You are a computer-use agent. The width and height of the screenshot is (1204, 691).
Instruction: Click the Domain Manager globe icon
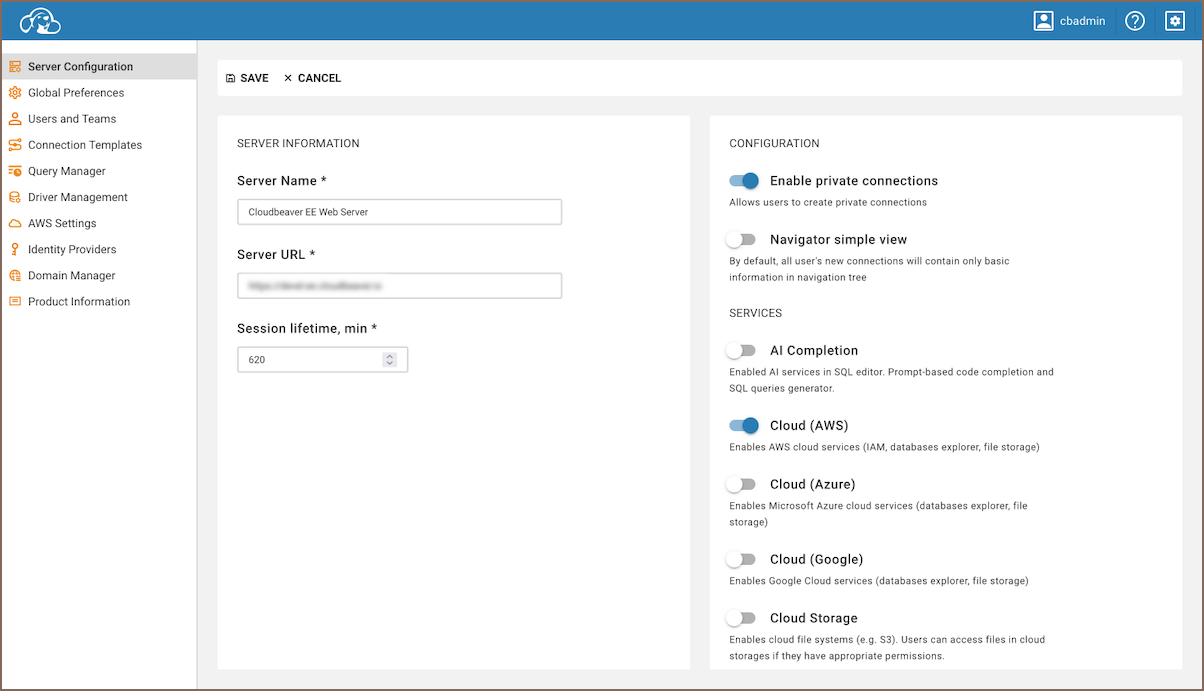pyautogui.click(x=15, y=275)
